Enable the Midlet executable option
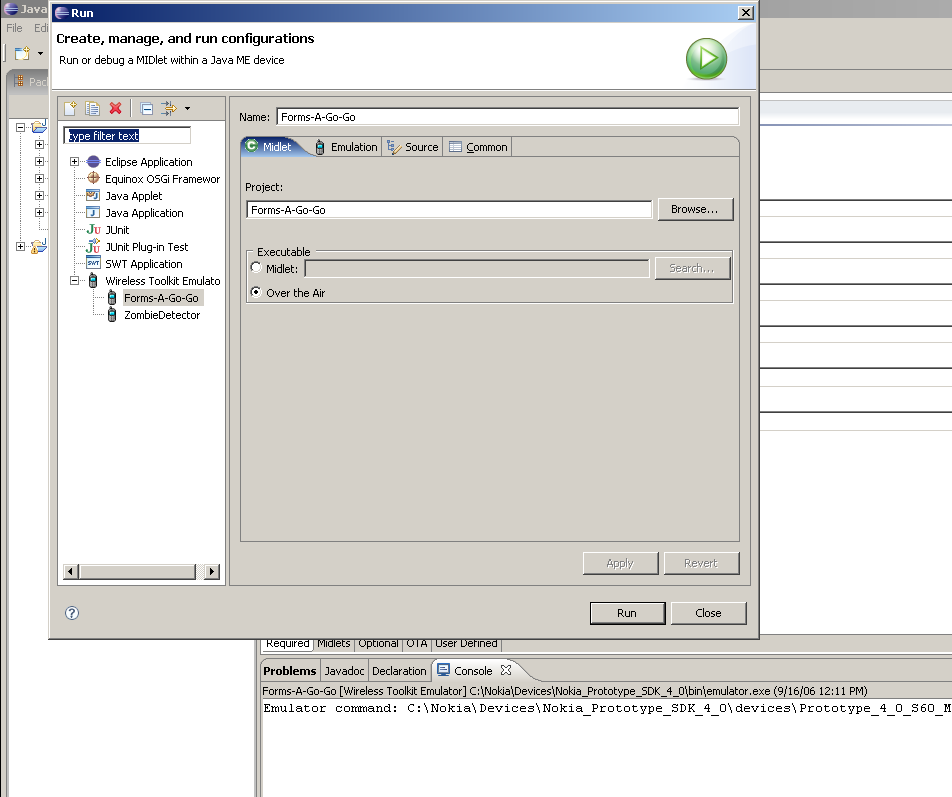The height and width of the screenshot is (797, 952). (258, 267)
